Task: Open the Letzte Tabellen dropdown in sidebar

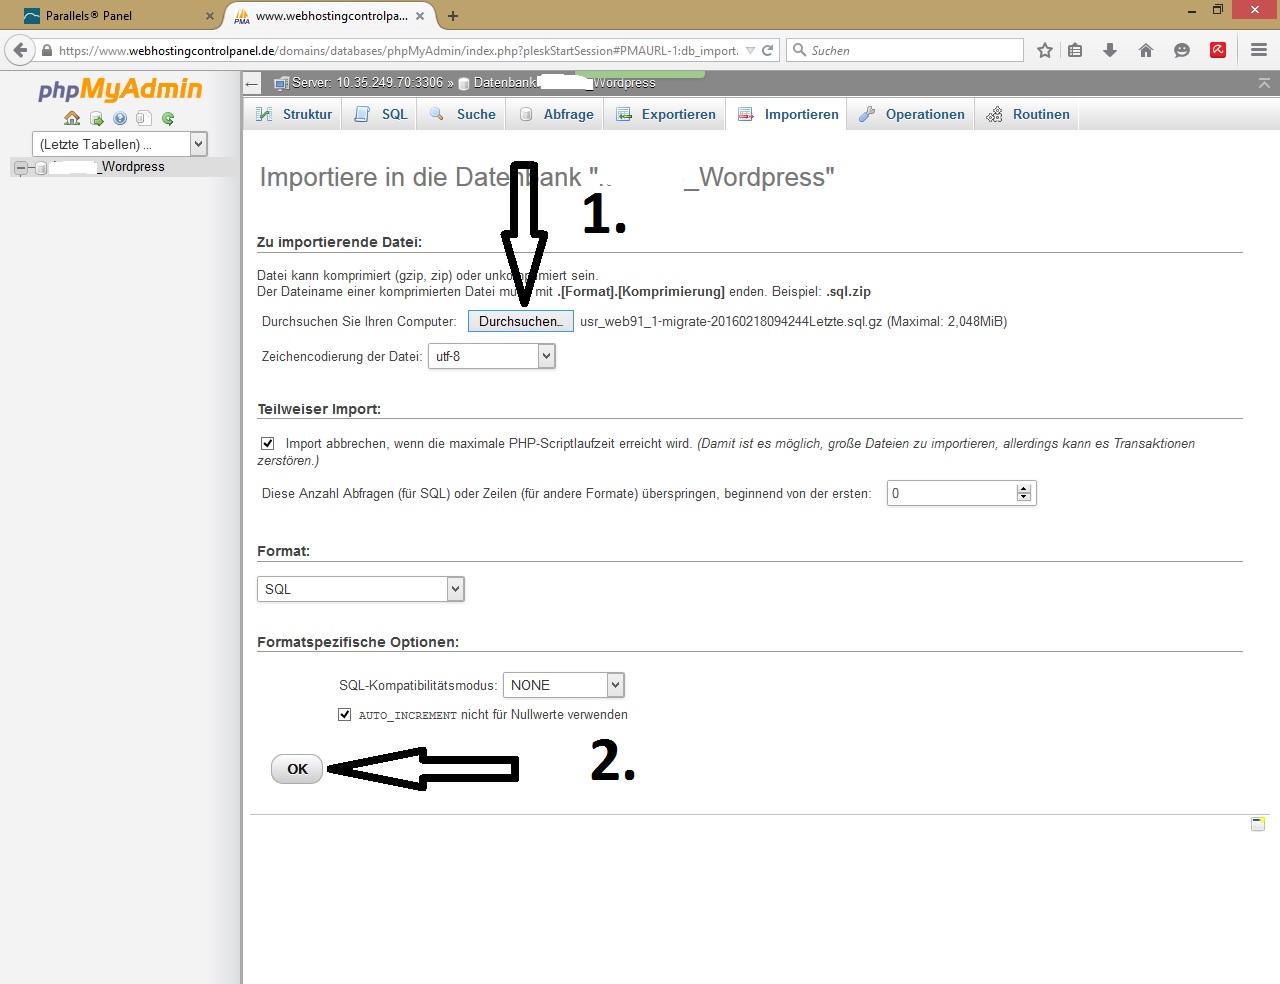Action: coord(119,144)
